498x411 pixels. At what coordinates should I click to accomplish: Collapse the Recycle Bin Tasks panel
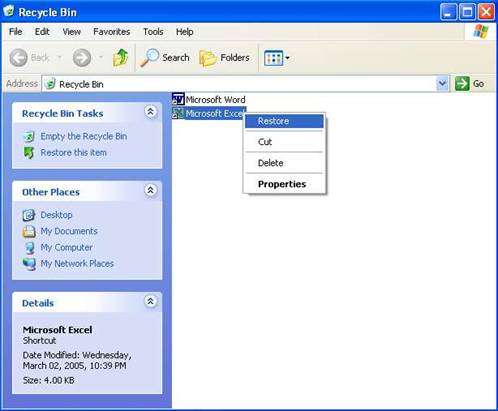coord(150,112)
